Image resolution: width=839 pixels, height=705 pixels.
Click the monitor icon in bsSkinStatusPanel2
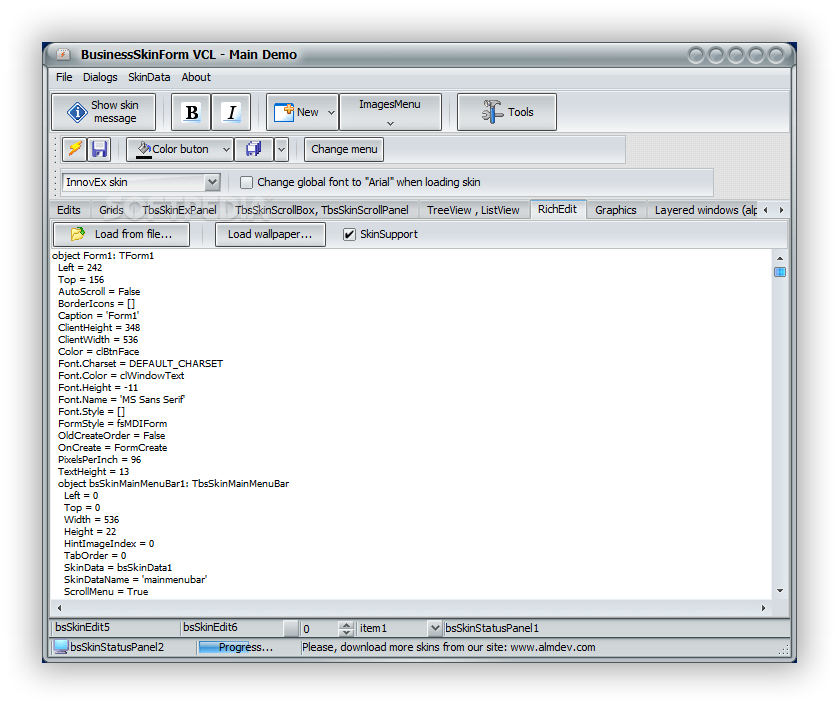(x=61, y=647)
